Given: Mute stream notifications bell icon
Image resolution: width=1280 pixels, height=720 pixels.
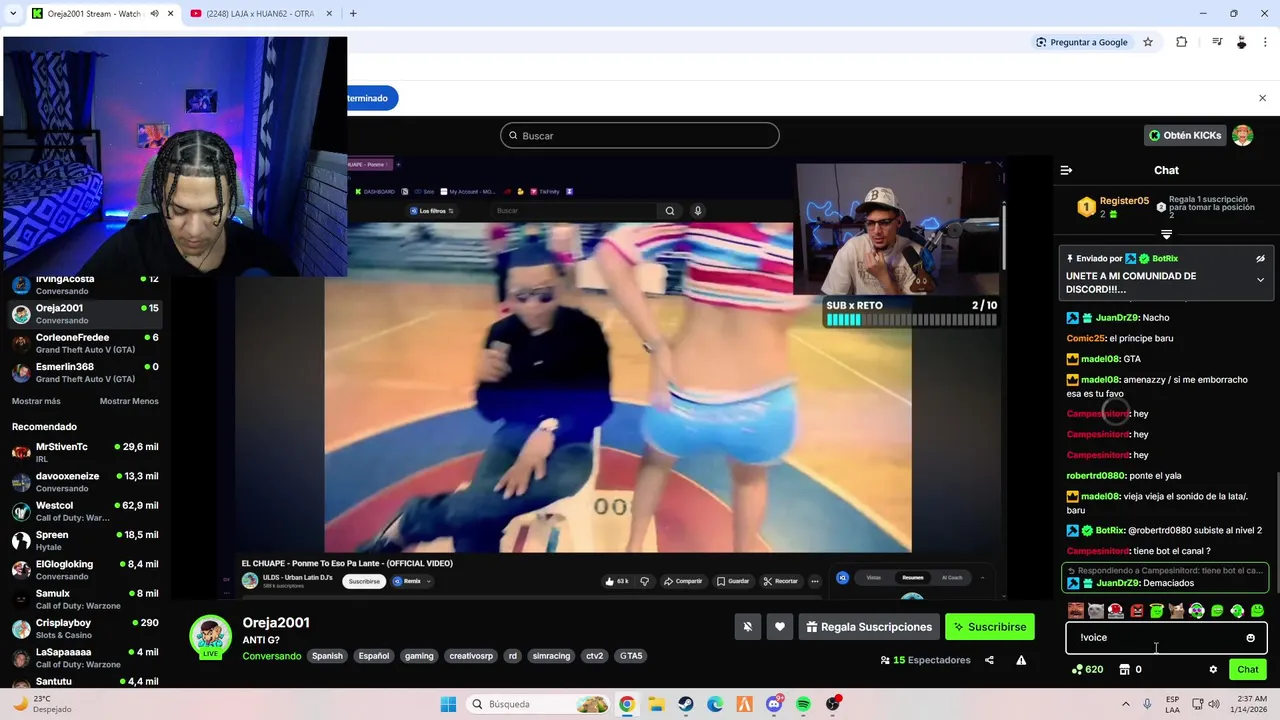Looking at the screenshot, I should click(x=747, y=627).
